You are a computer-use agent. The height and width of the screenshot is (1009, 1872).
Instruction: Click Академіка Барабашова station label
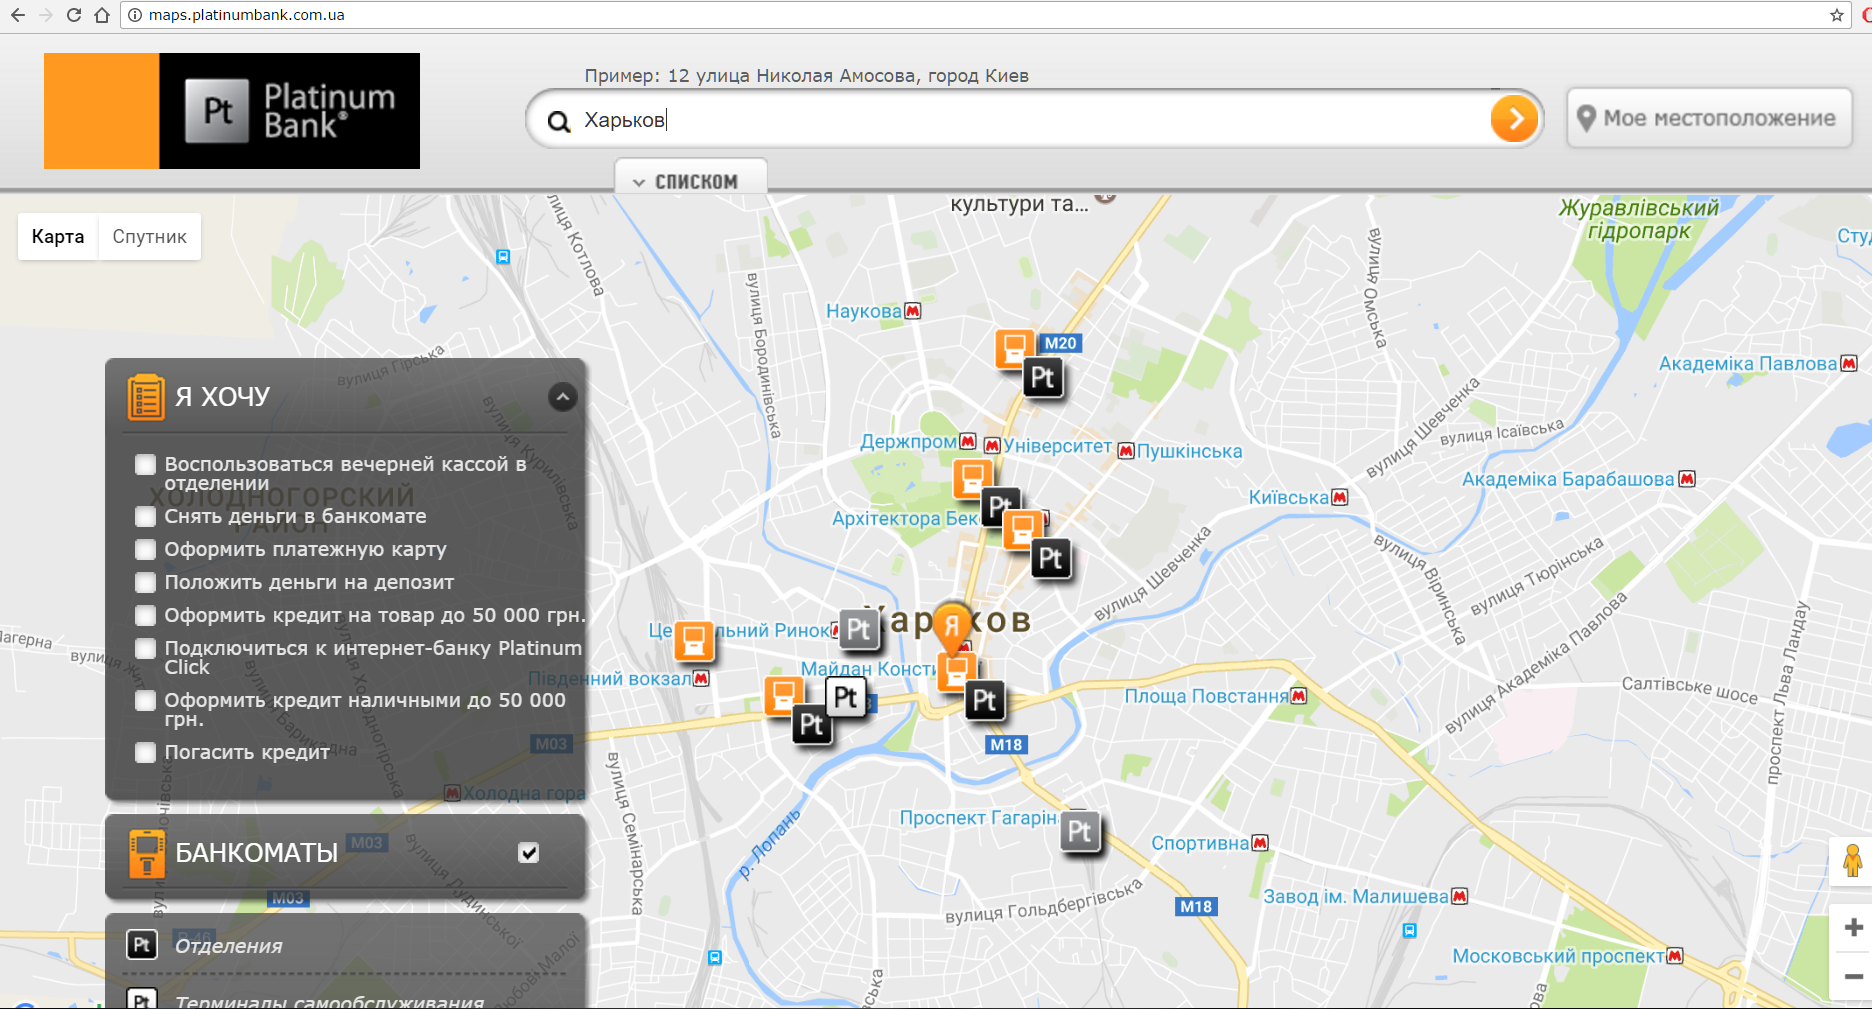point(1568,479)
